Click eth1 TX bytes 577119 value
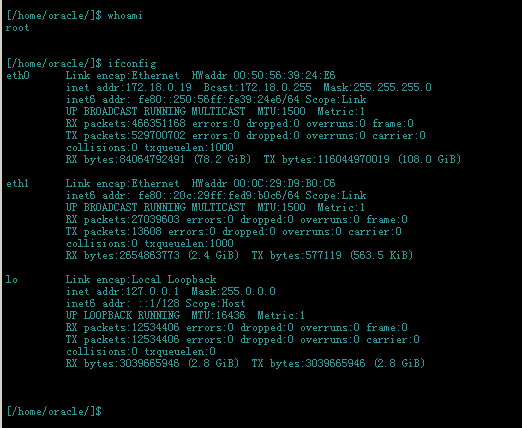 pos(323,255)
